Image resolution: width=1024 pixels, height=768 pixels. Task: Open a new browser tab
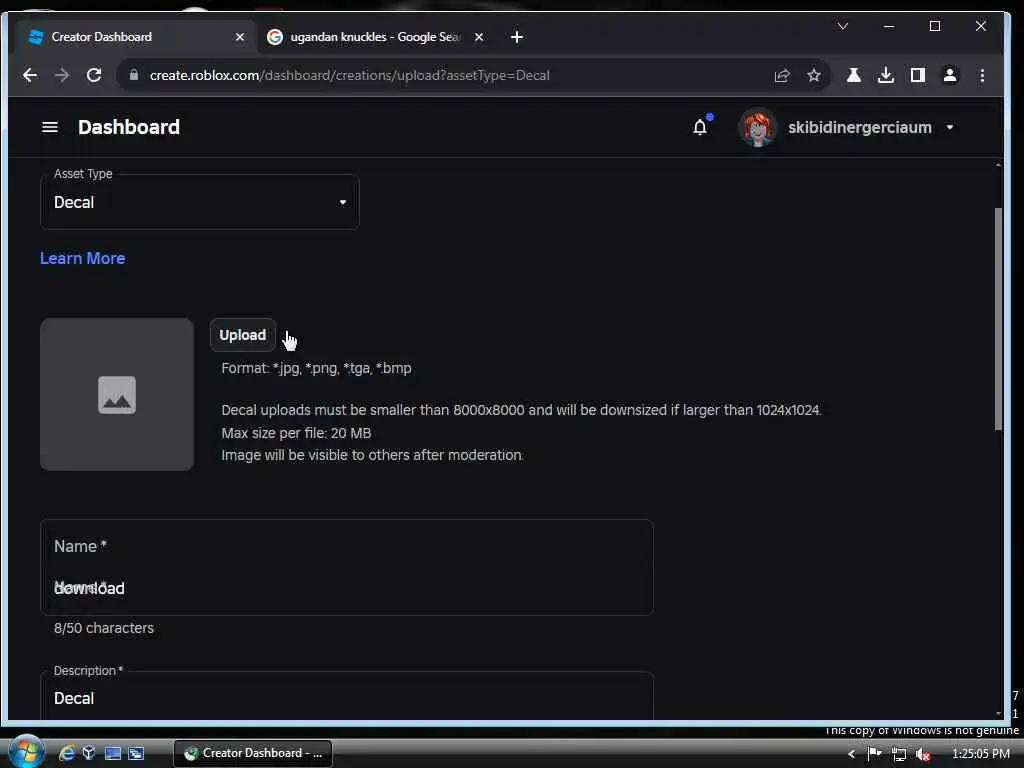point(517,37)
